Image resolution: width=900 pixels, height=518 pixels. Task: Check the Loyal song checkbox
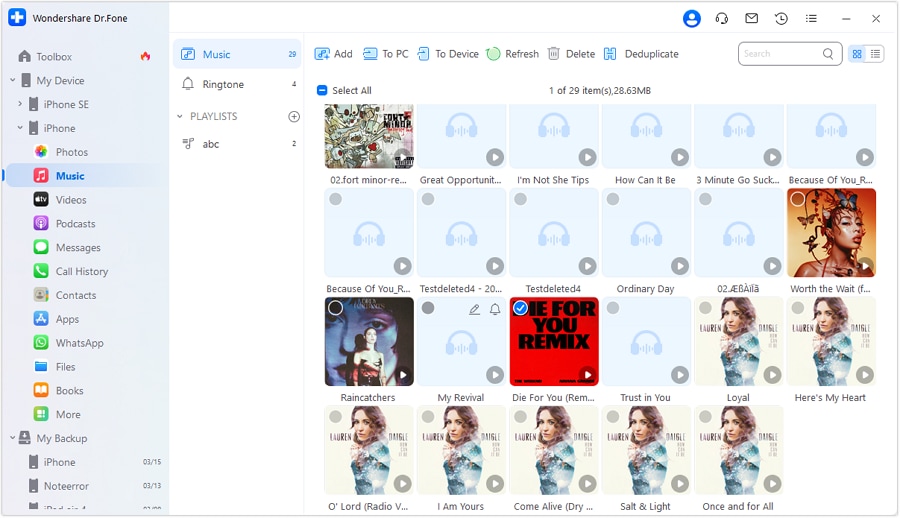point(705,308)
